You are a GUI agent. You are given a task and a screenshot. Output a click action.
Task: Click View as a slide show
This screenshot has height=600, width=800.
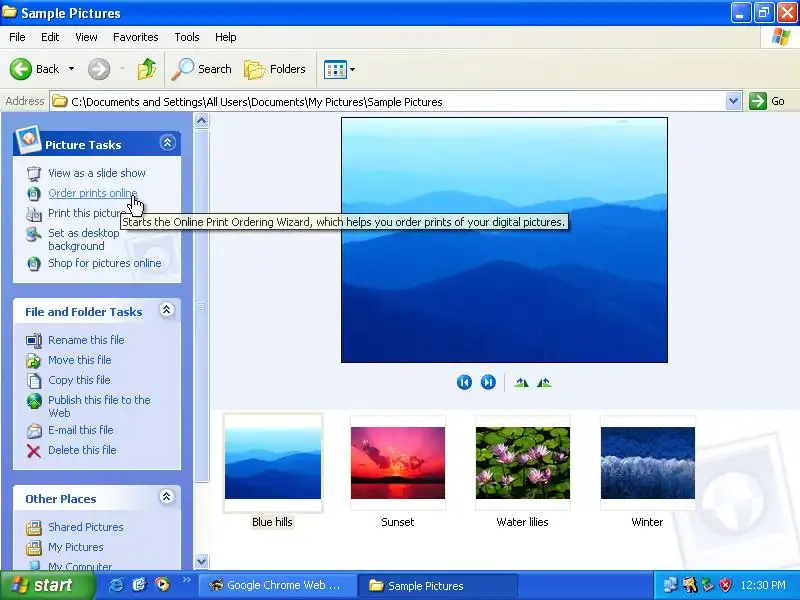[97, 173]
